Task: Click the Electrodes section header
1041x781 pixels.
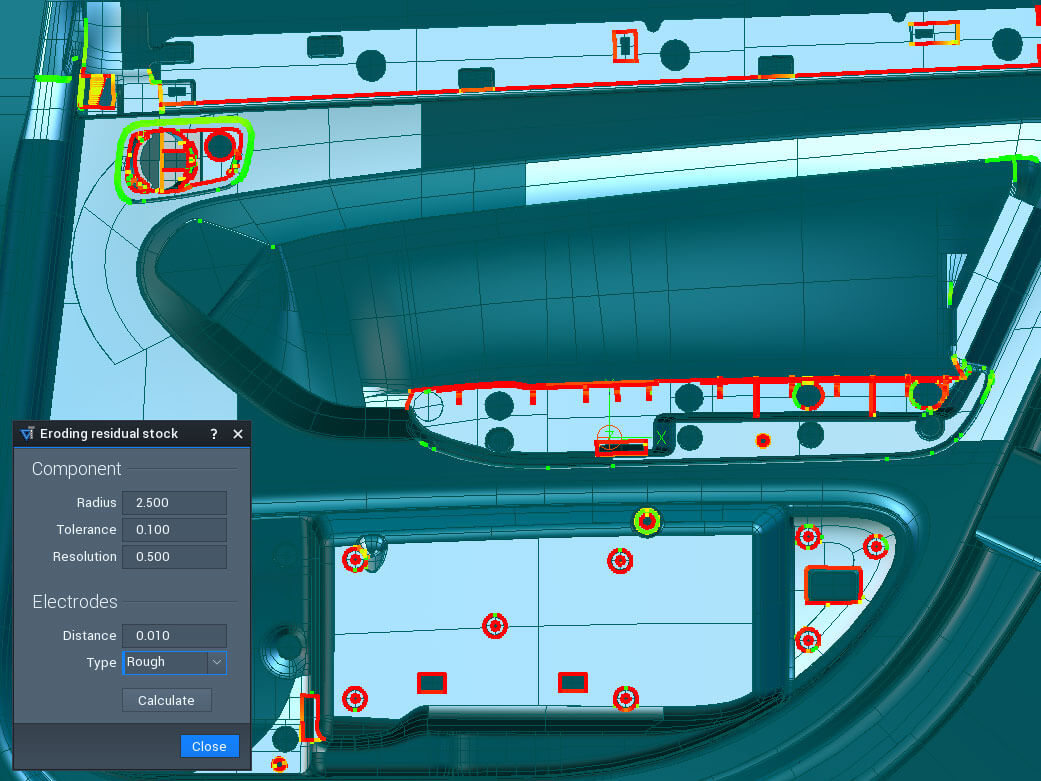Action: pyautogui.click(x=75, y=602)
